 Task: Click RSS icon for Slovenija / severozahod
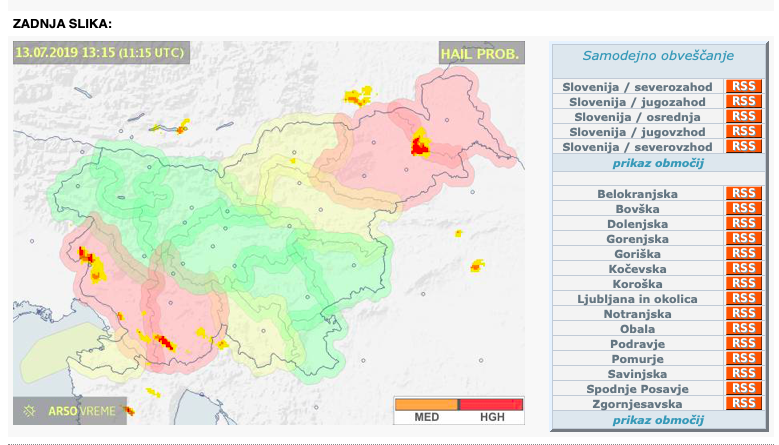(x=743, y=86)
